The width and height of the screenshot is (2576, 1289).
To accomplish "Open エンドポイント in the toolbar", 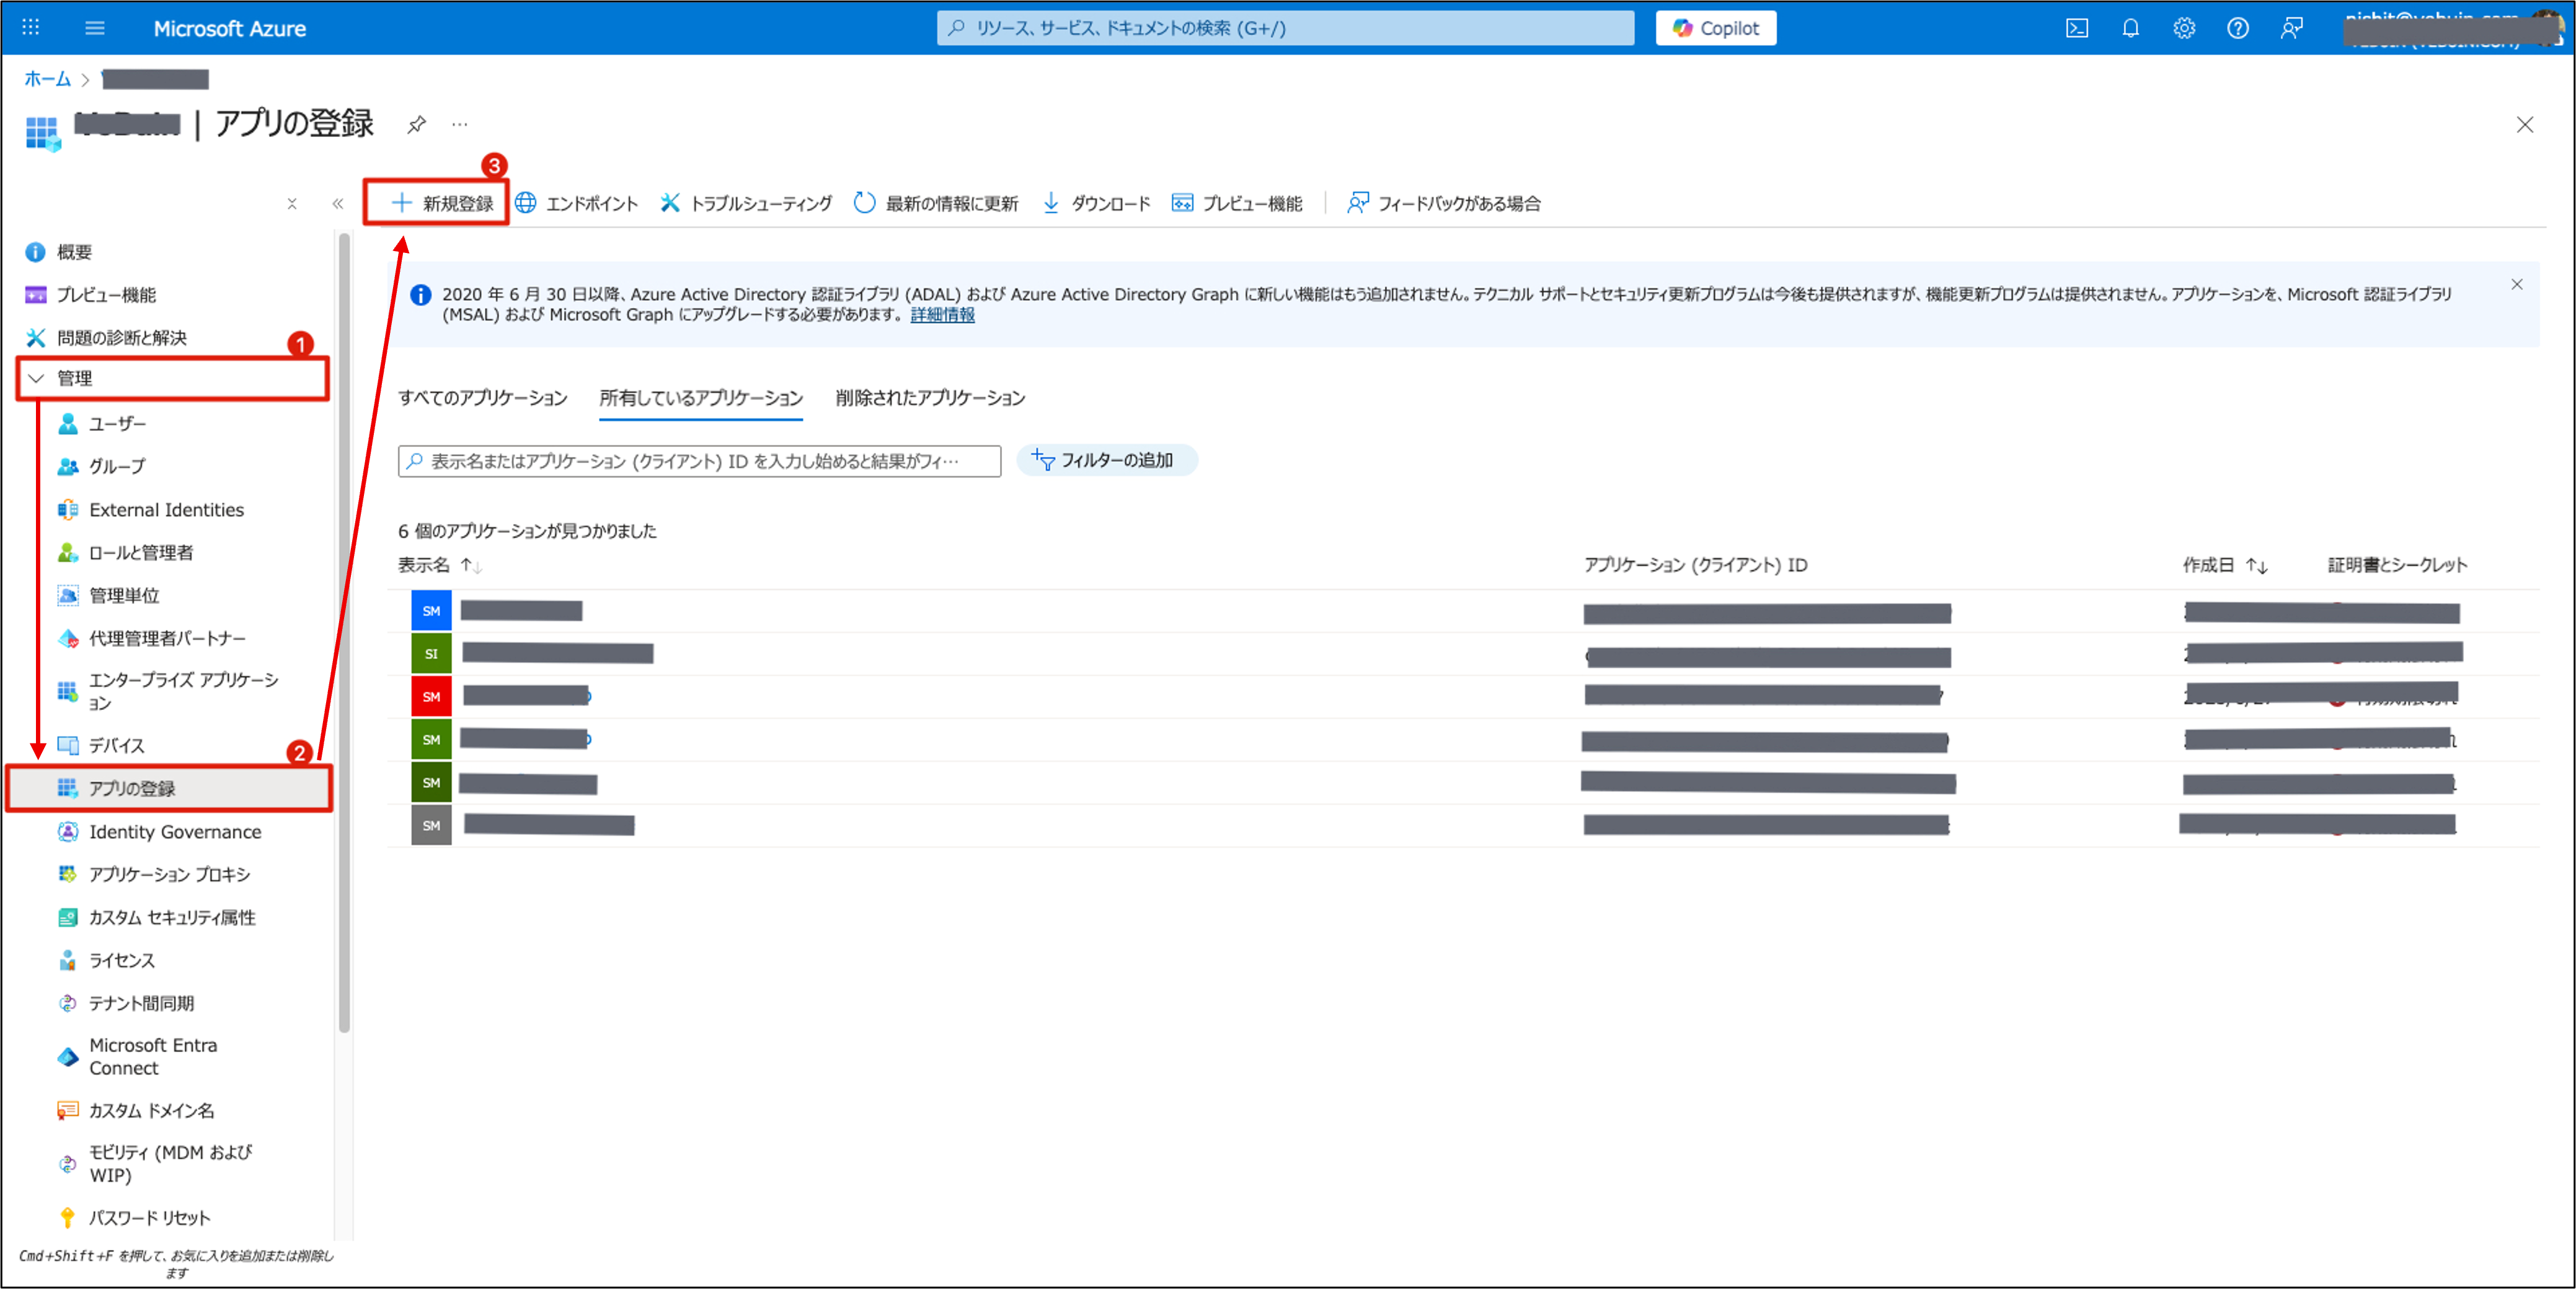I will point(576,203).
